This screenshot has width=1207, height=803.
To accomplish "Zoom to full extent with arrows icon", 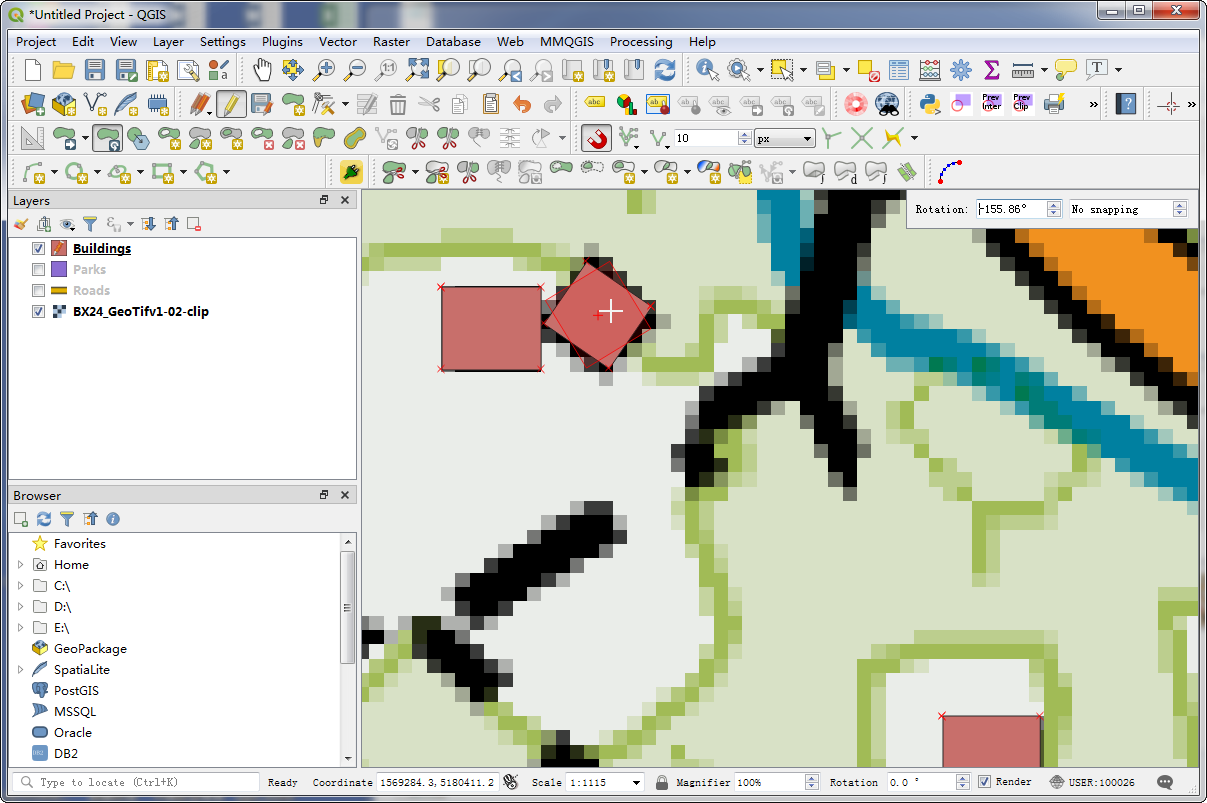I will point(417,70).
